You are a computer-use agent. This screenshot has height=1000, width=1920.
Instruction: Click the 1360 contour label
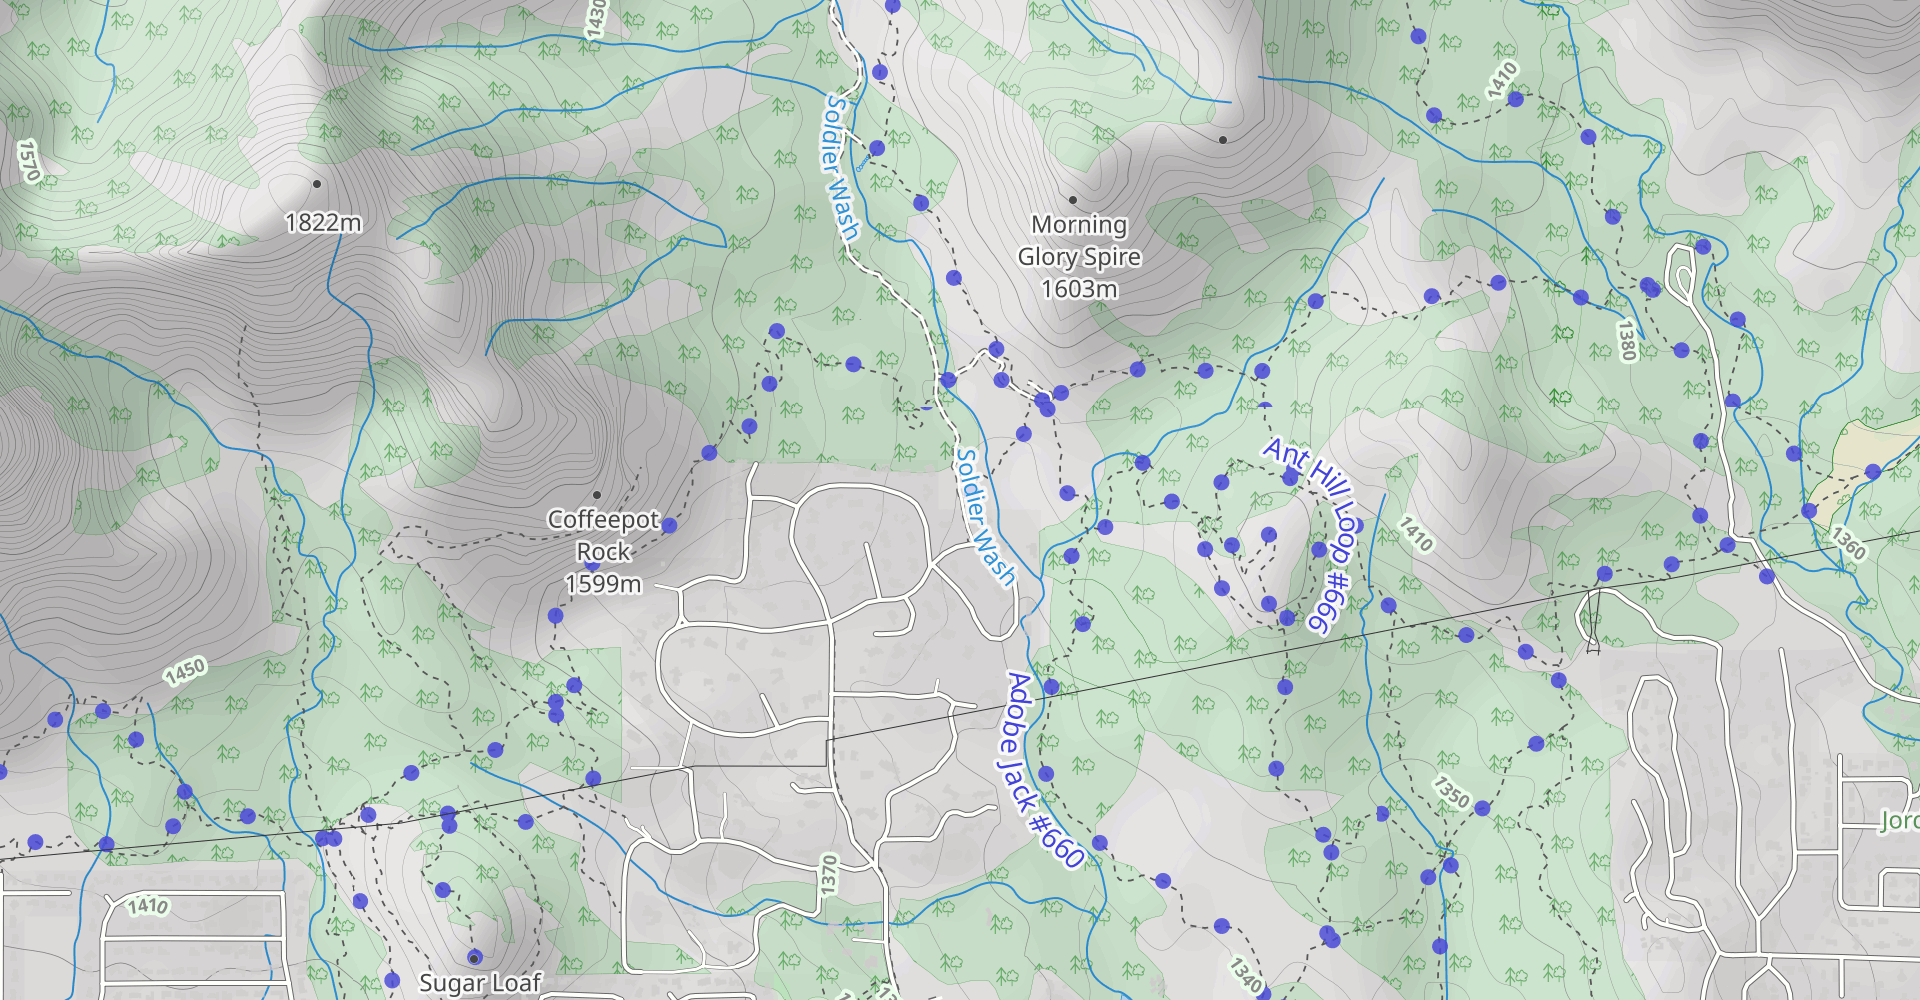click(x=1847, y=543)
